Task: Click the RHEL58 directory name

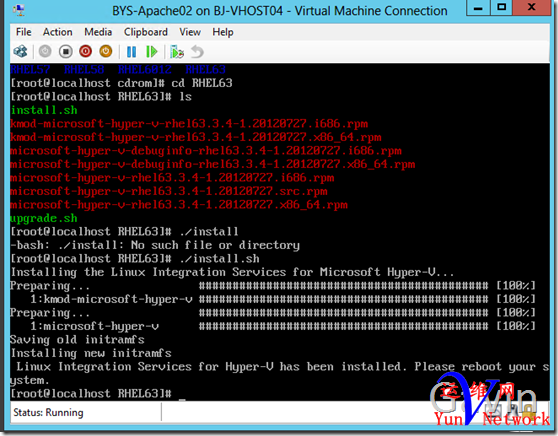Action: tap(84, 69)
